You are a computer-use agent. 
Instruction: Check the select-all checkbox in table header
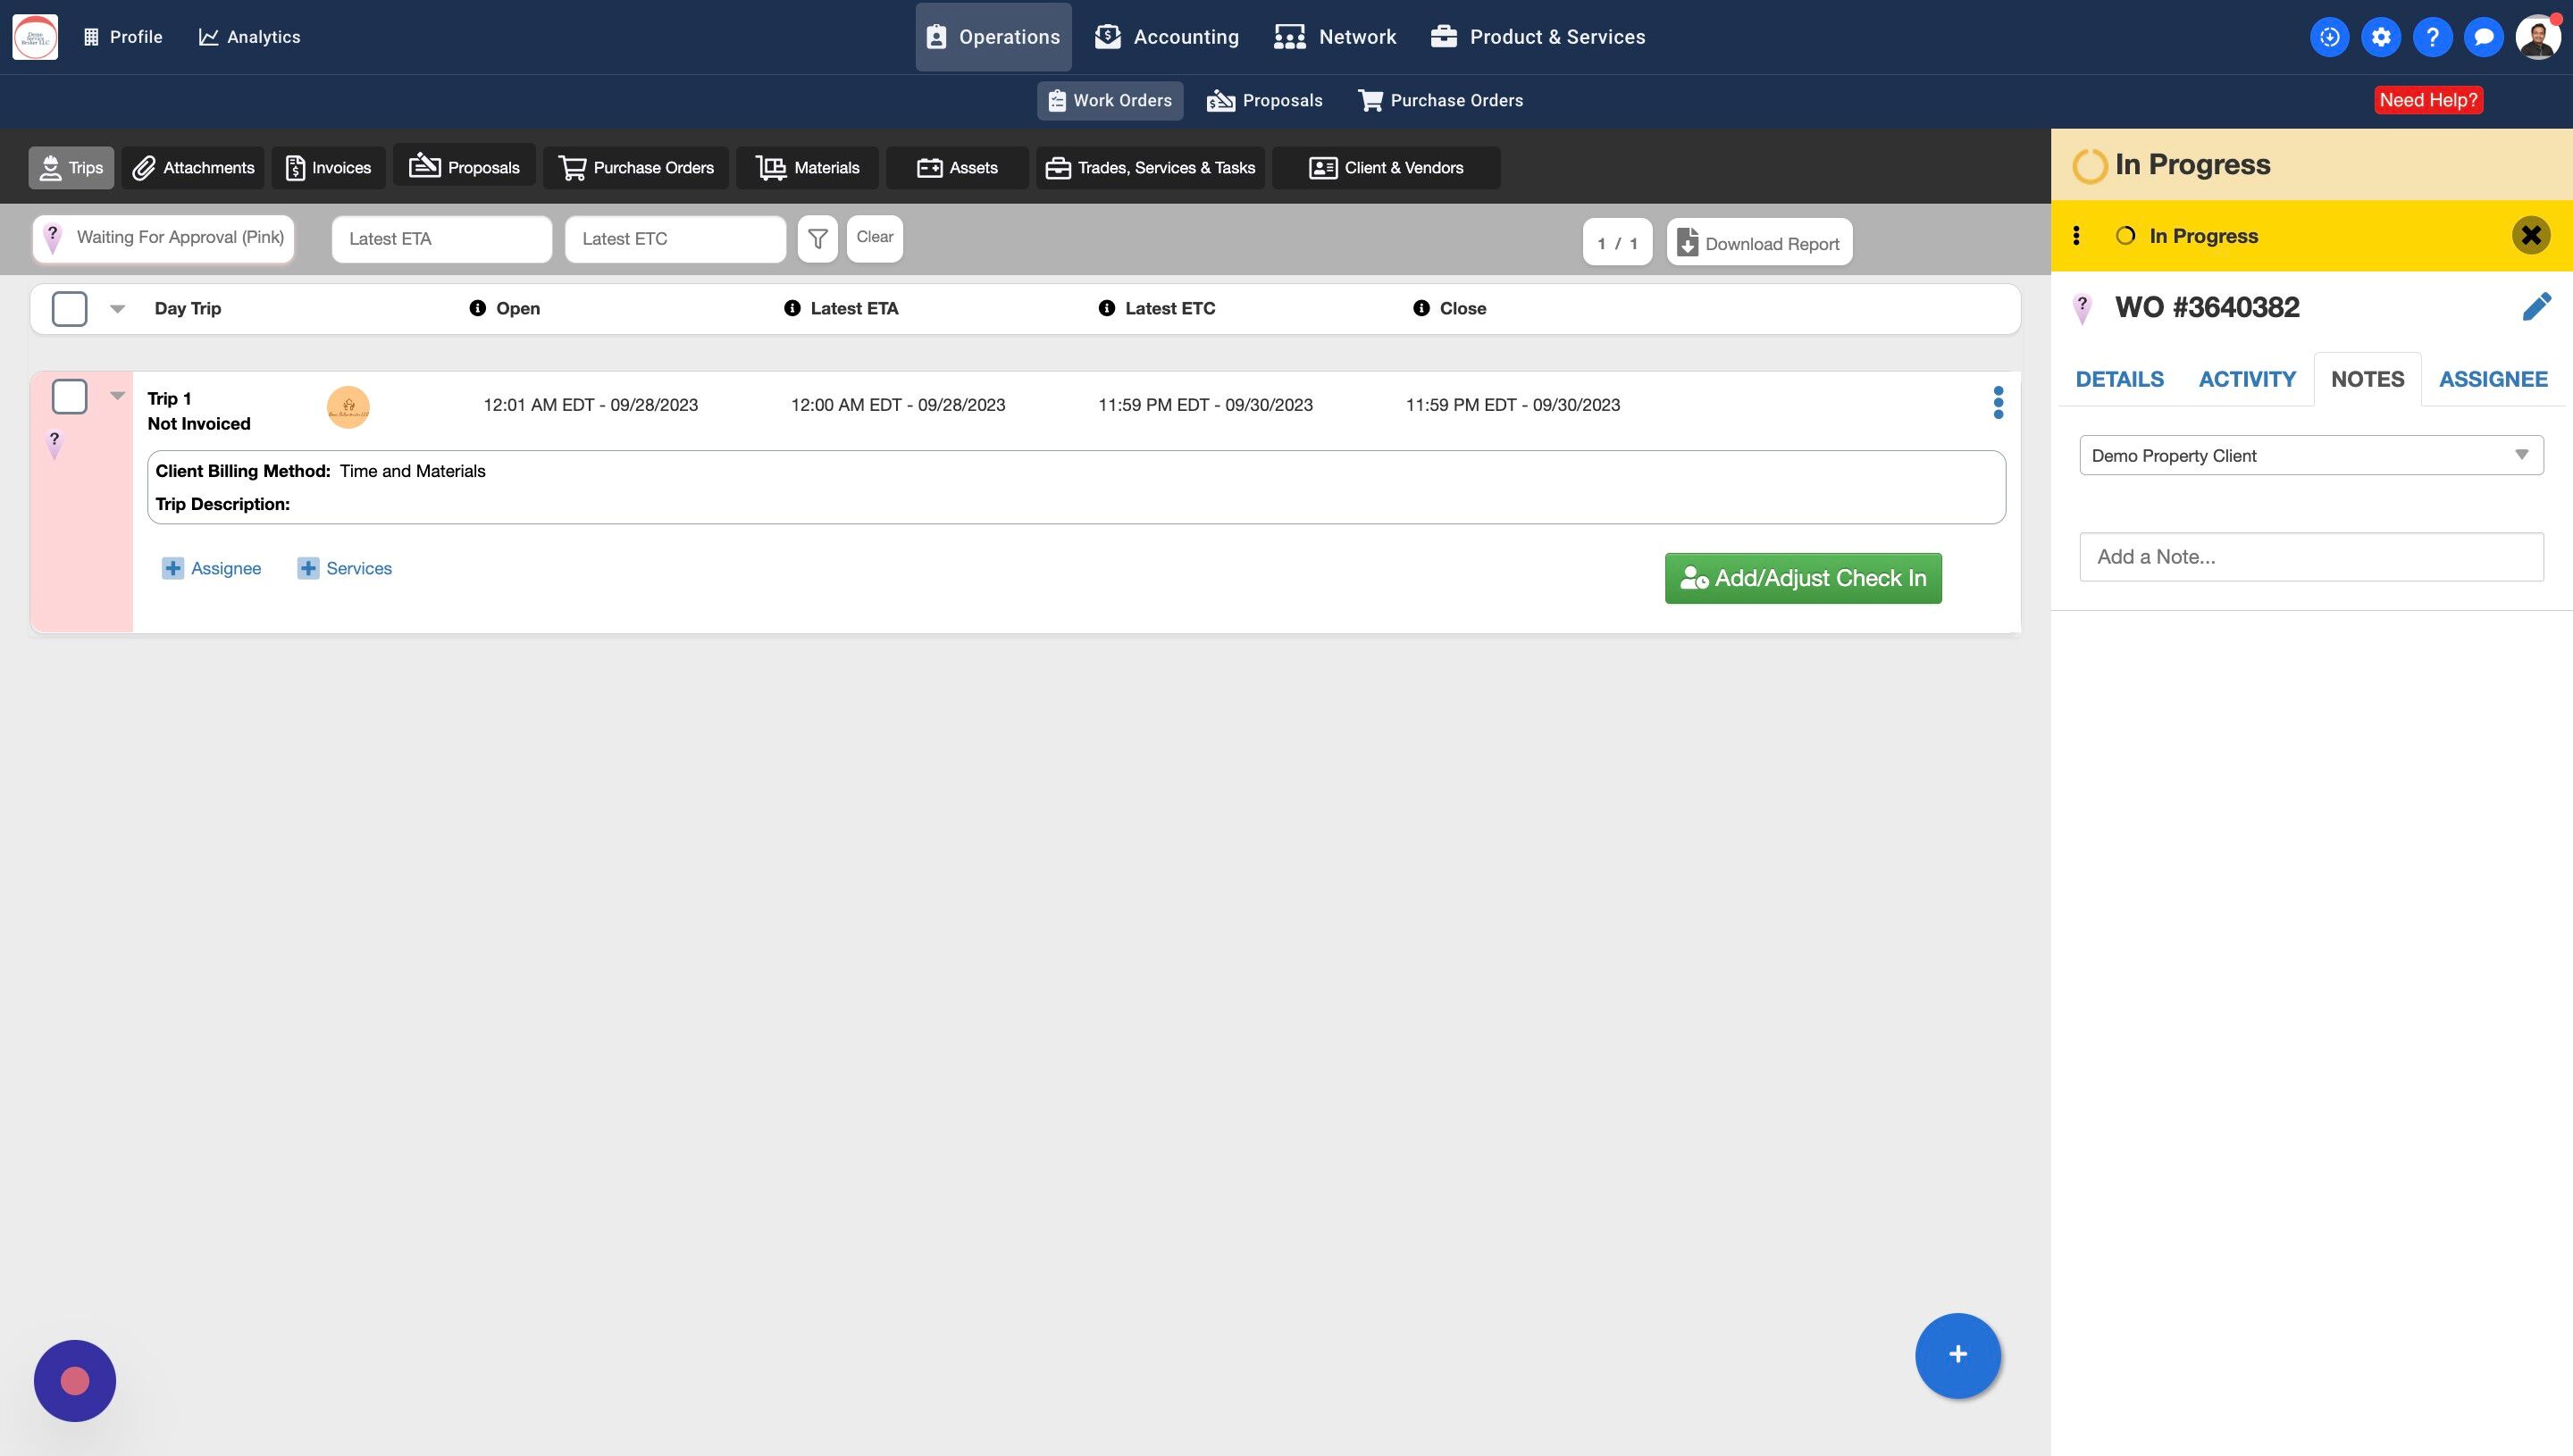coord(69,308)
